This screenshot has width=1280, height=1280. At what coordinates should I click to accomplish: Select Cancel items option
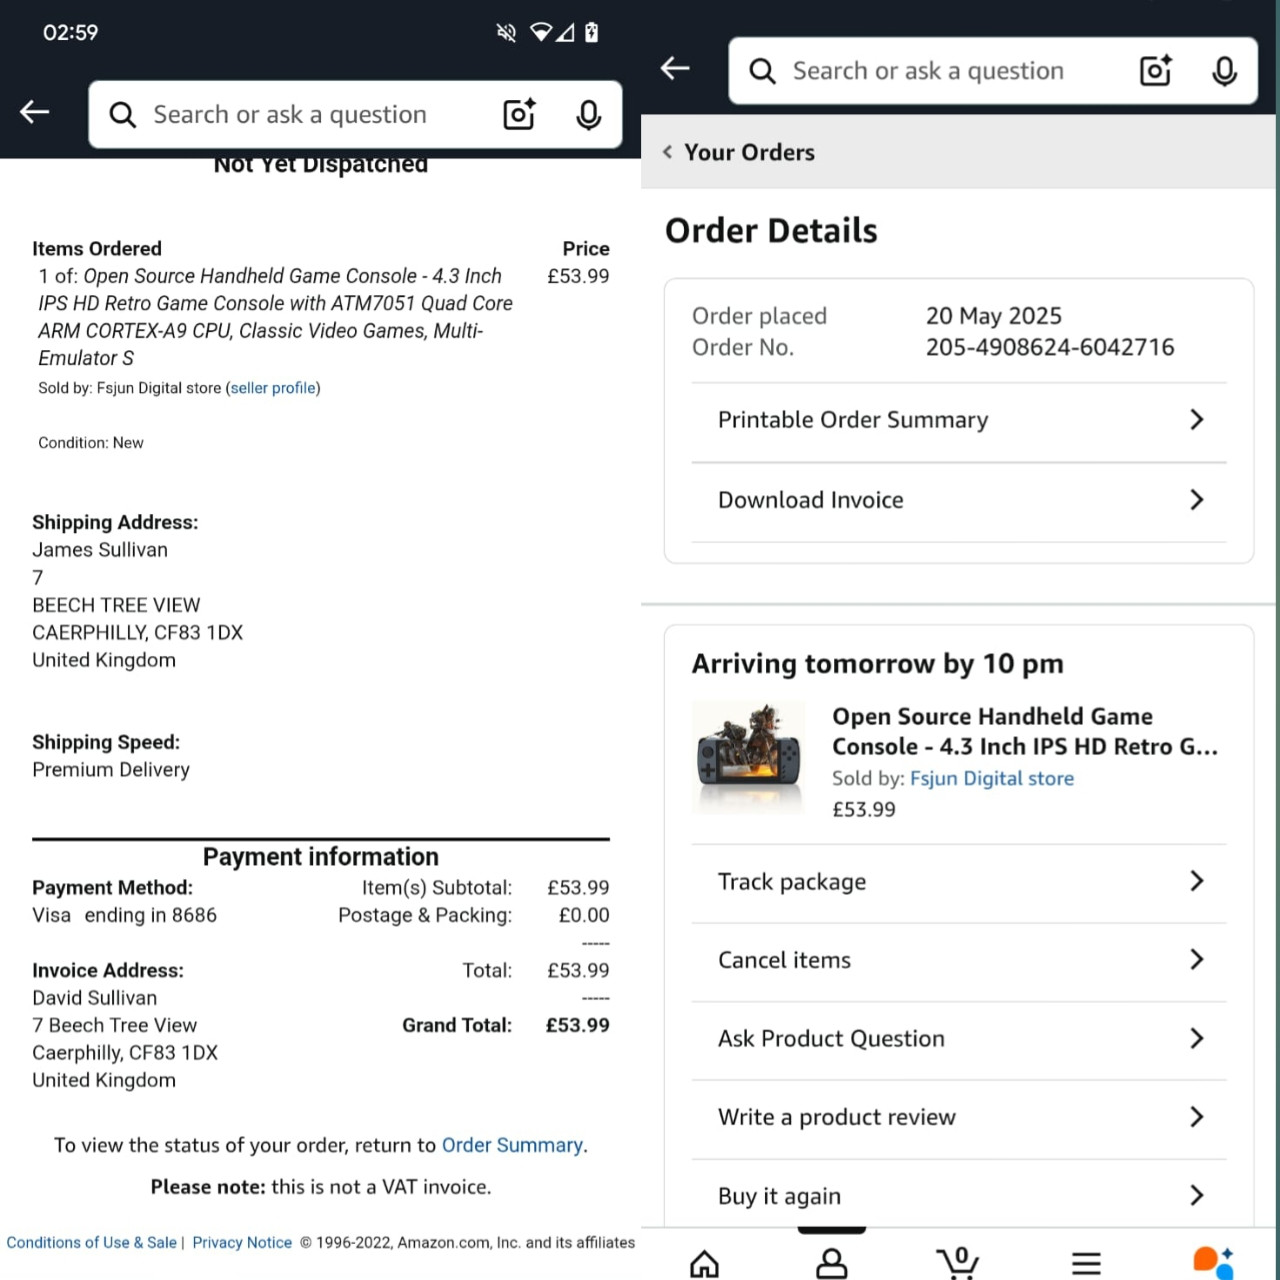click(959, 960)
